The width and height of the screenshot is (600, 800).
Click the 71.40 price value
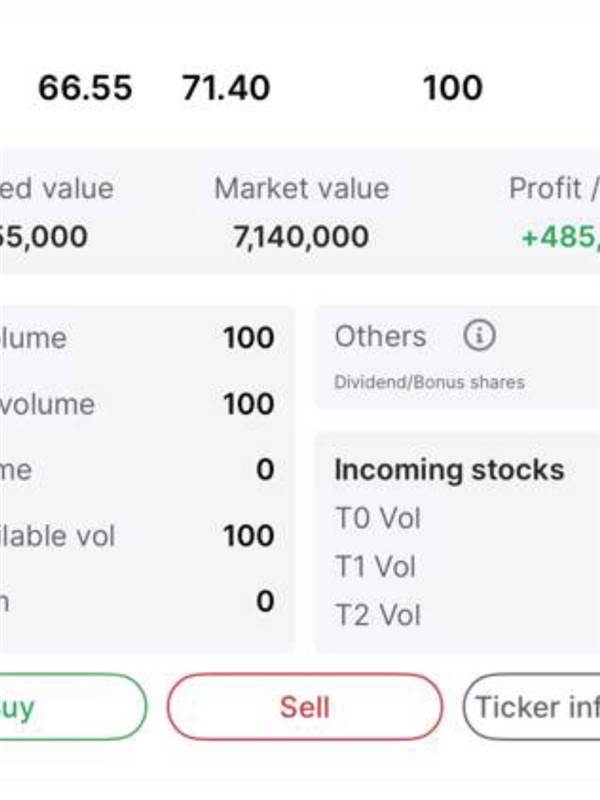pos(226,87)
